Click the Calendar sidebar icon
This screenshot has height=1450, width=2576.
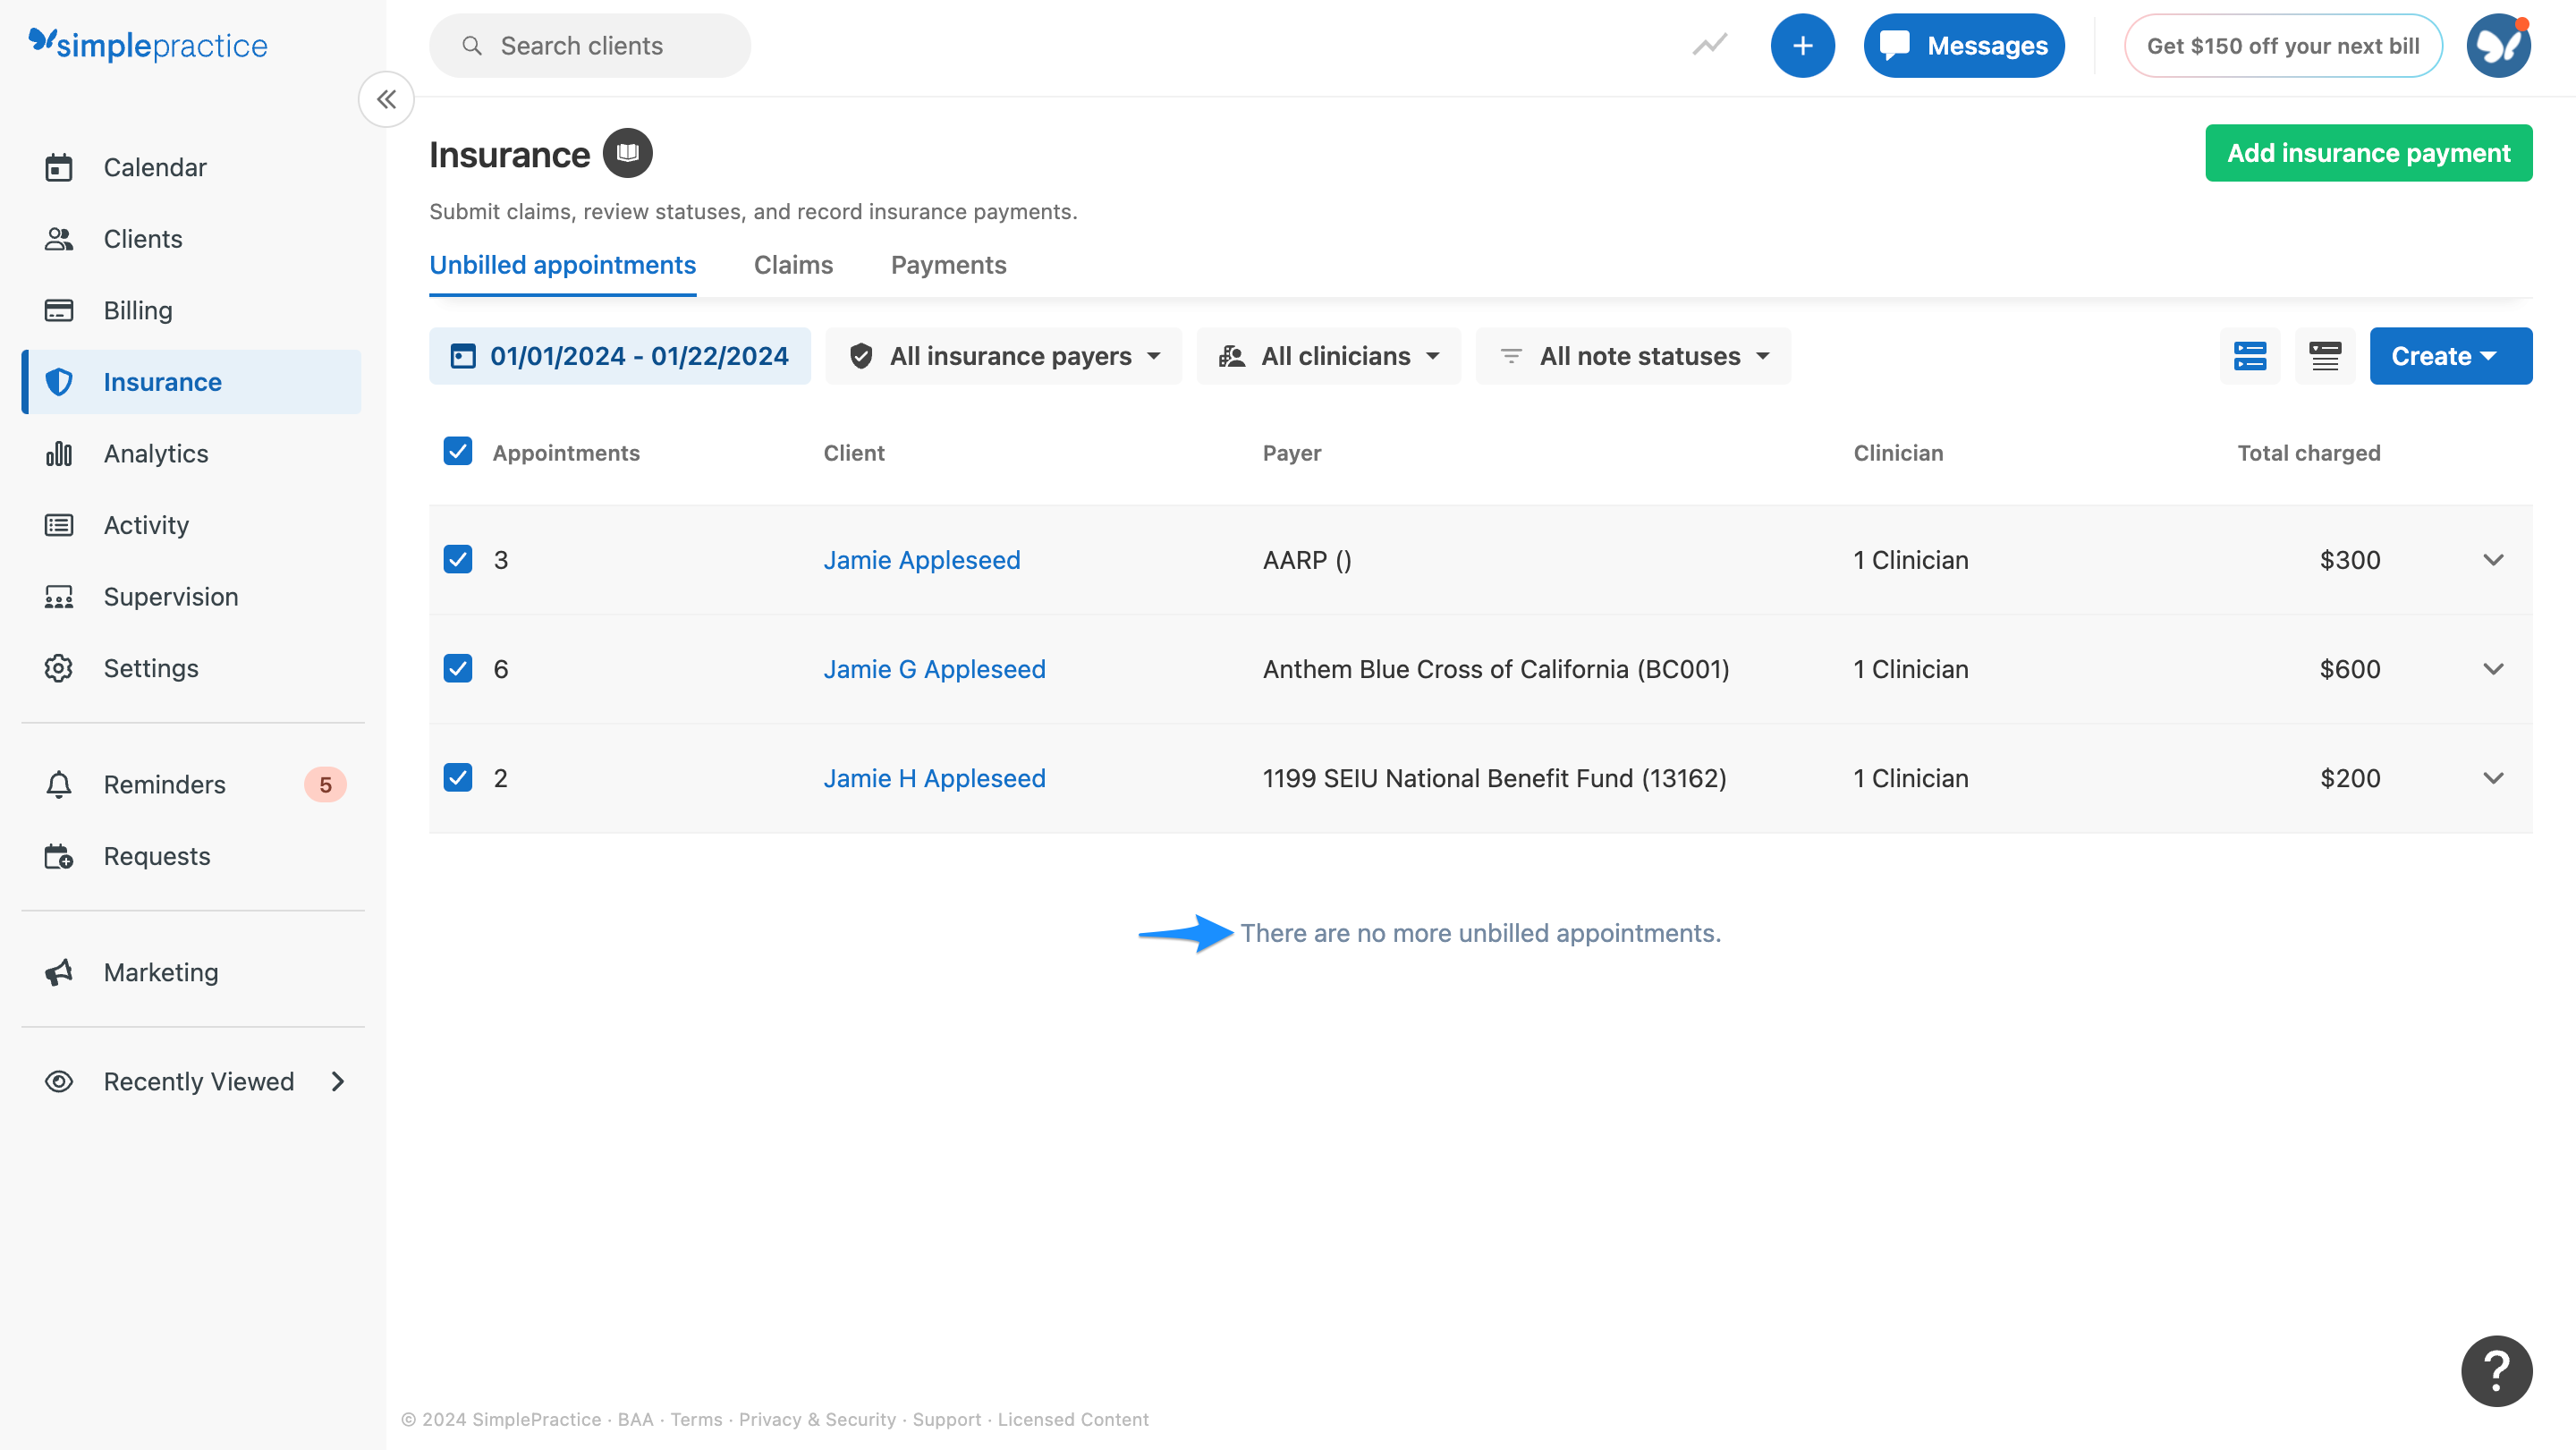tap(59, 167)
